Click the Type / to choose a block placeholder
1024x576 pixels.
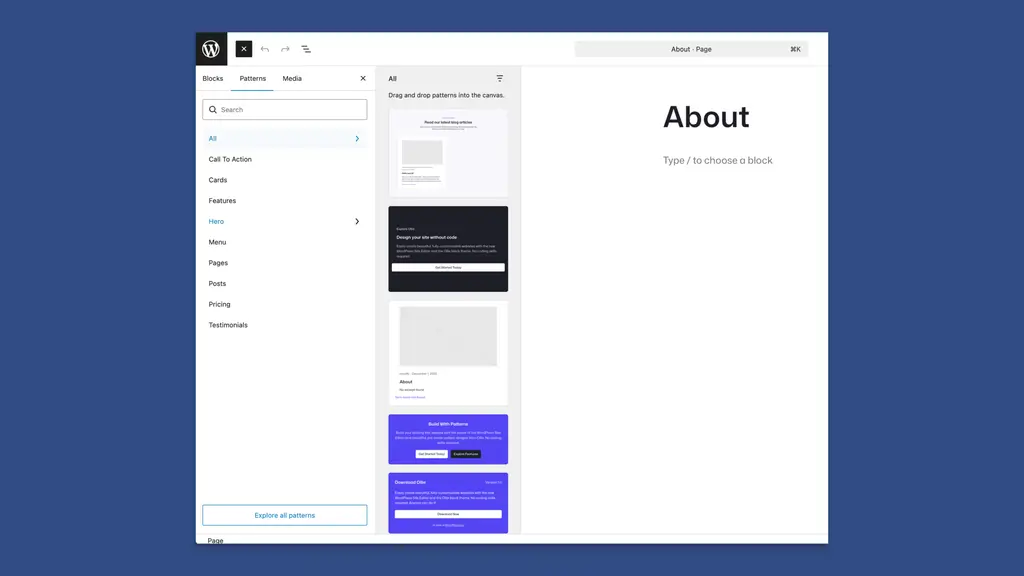click(718, 161)
